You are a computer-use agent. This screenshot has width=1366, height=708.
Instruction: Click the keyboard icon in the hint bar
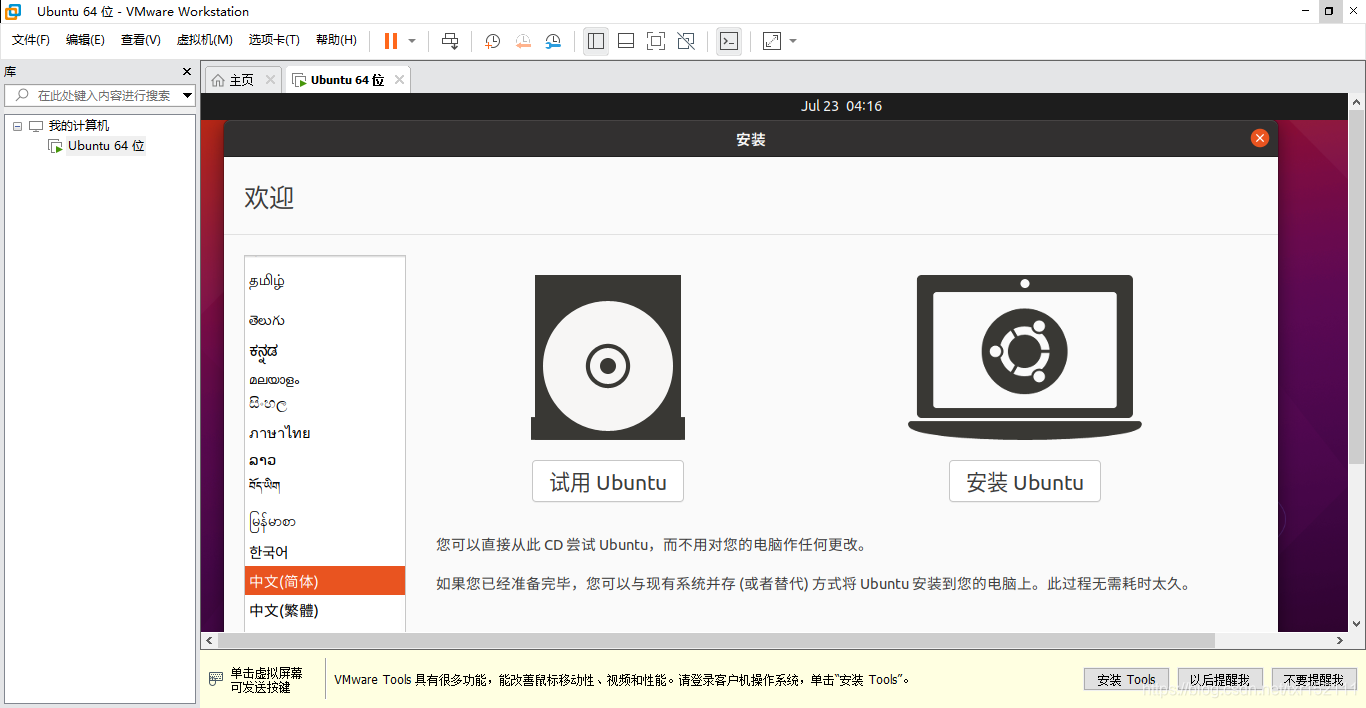pyautogui.click(x=216, y=679)
